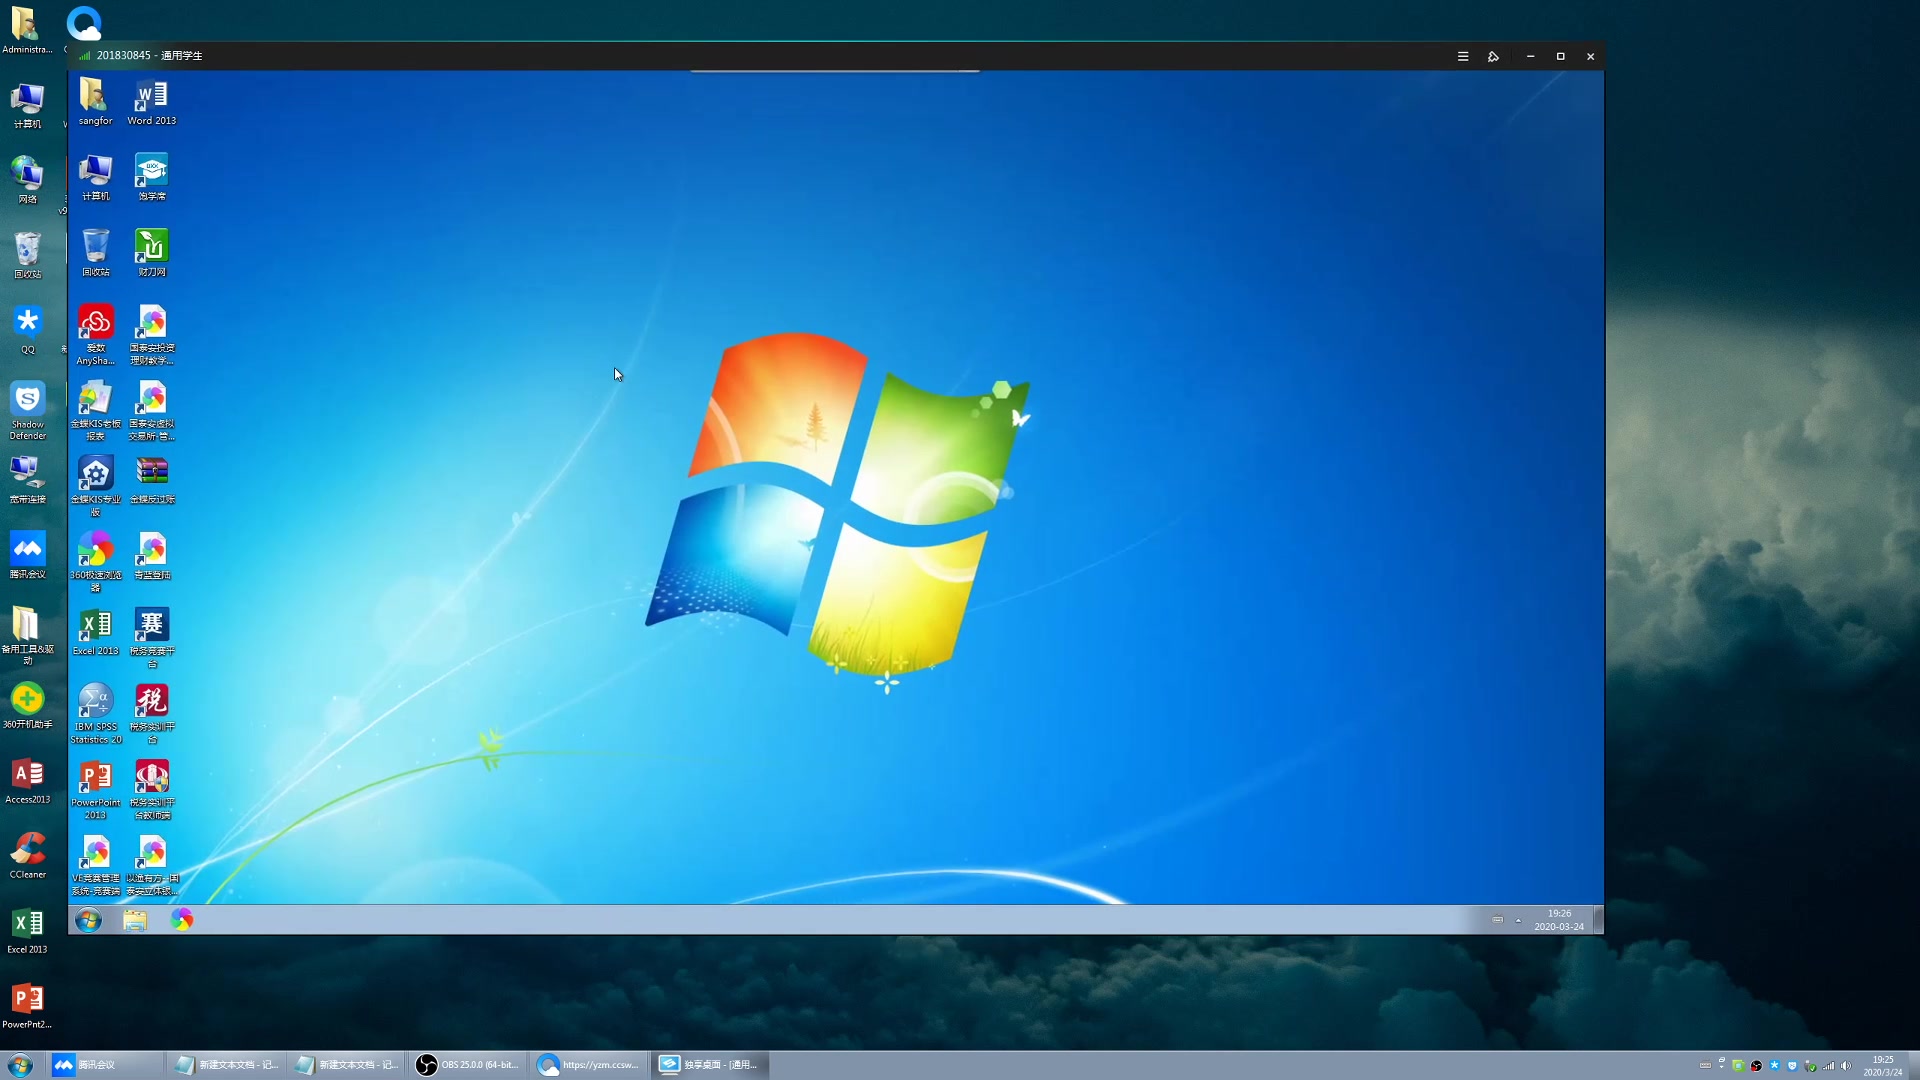Click the host taskbar clock 19:25
The width and height of the screenshot is (1920, 1080).
(1883, 1066)
